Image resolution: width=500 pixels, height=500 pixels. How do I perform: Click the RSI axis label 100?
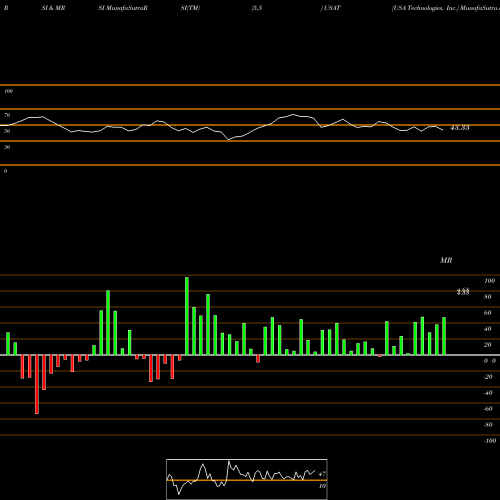tap(8, 91)
